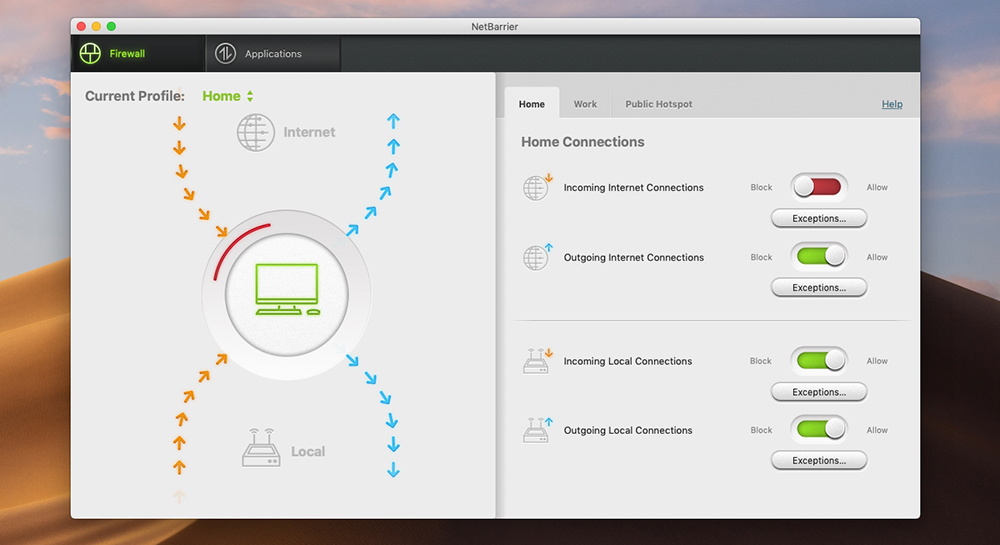The height and width of the screenshot is (545, 1000).
Task: Click the Outgoing Local Connections router icon
Action: coord(537,430)
